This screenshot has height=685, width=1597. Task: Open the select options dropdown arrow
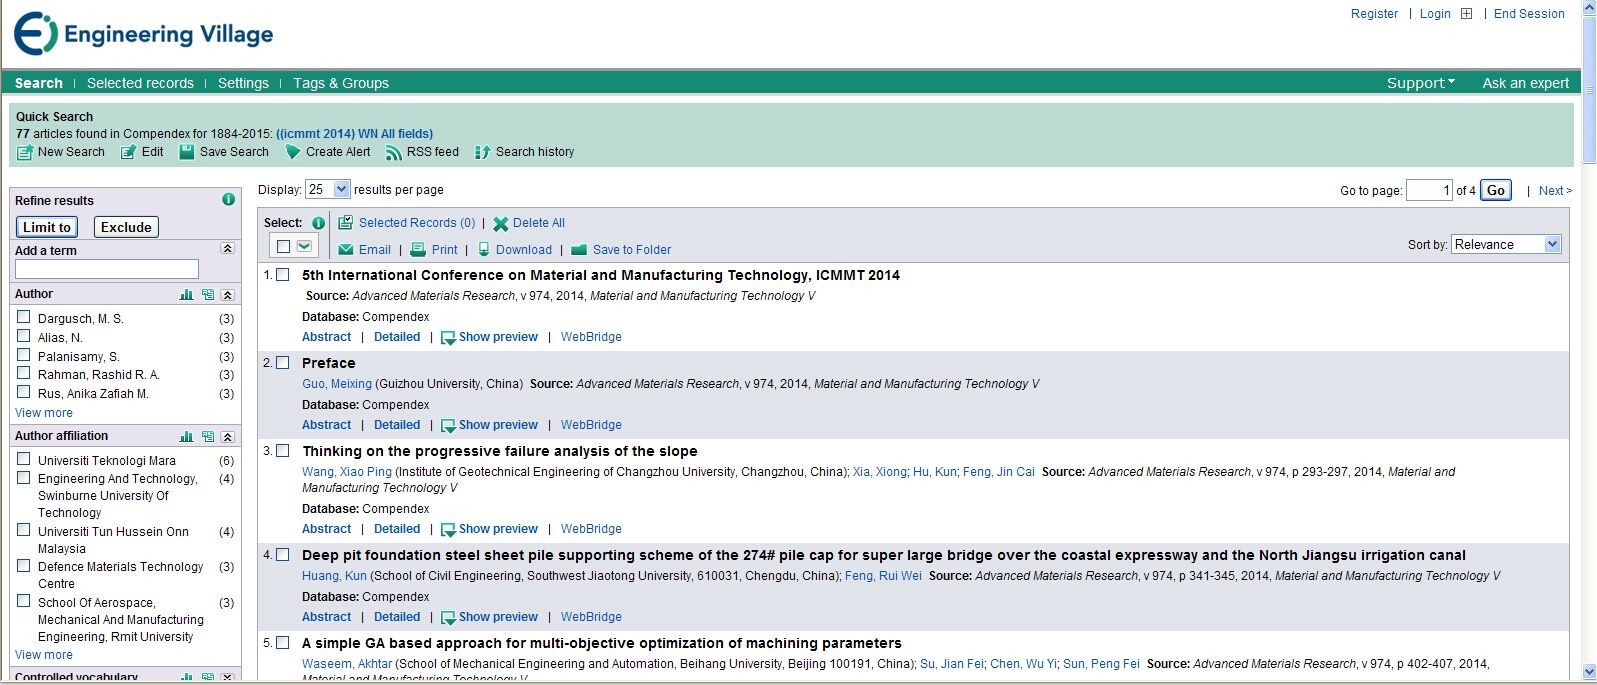pyautogui.click(x=304, y=246)
